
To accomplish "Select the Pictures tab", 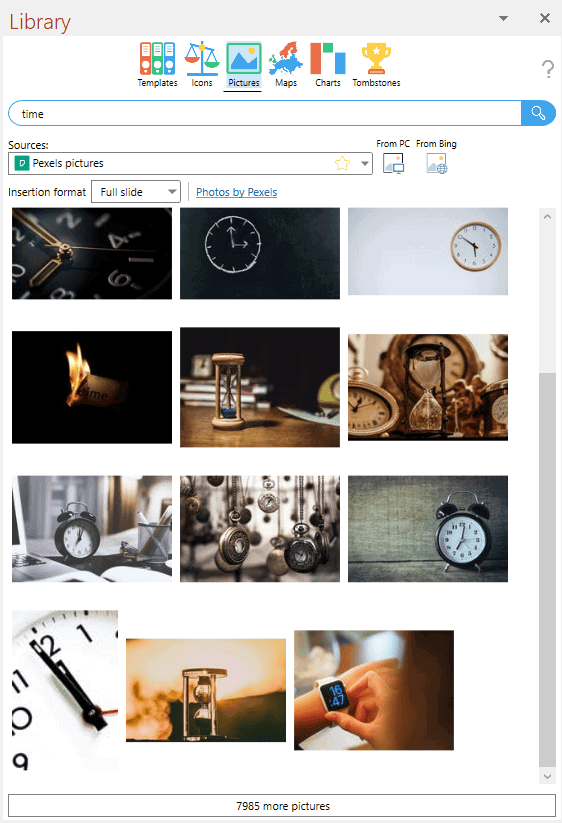I will [243, 65].
